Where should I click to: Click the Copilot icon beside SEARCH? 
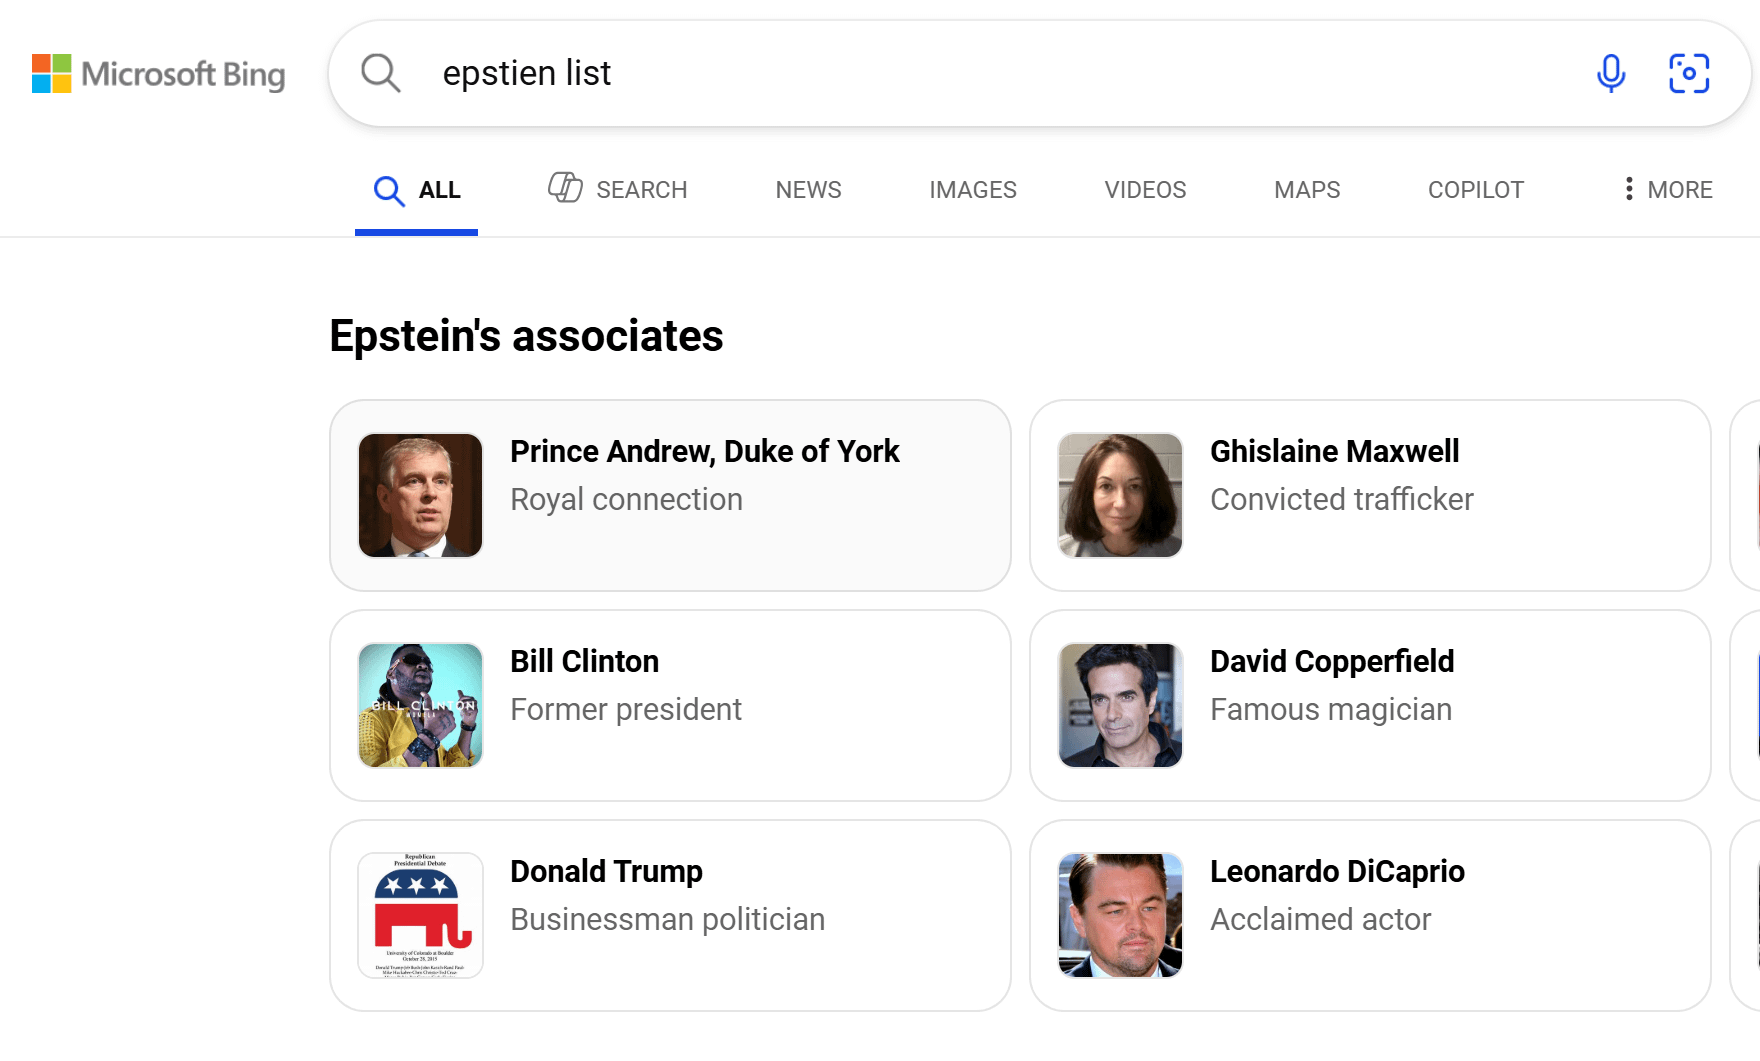click(x=565, y=187)
